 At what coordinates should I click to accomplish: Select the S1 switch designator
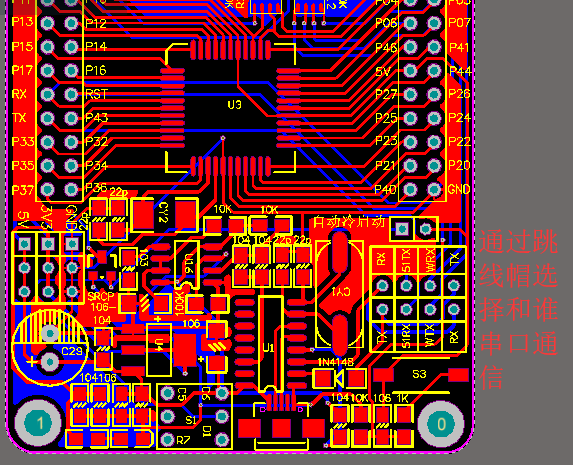click(190, 420)
